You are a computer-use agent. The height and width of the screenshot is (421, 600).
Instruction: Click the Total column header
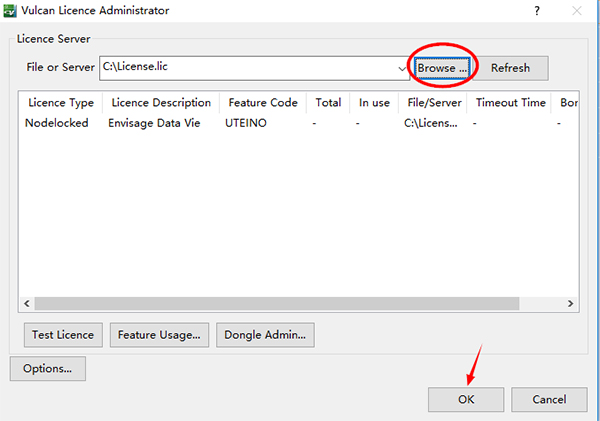pyautogui.click(x=328, y=103)
